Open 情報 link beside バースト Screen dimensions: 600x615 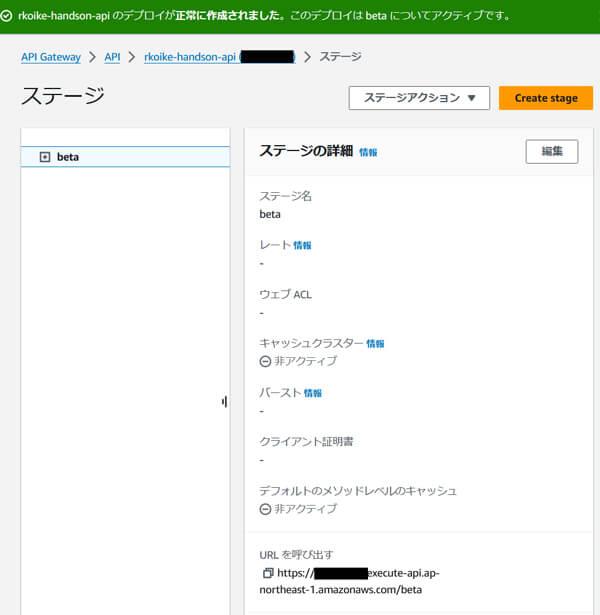pyautogui.click(x=313, y=393)
